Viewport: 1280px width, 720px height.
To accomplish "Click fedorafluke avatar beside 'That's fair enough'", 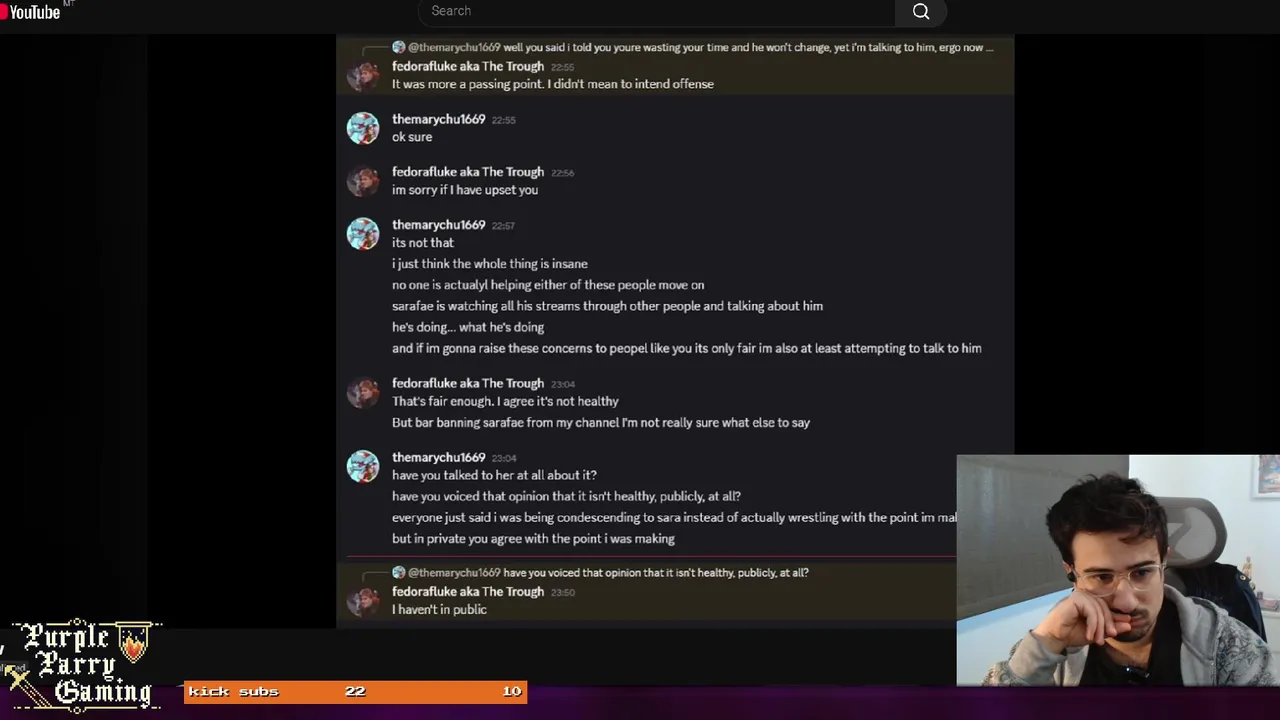I will [363, 392].
